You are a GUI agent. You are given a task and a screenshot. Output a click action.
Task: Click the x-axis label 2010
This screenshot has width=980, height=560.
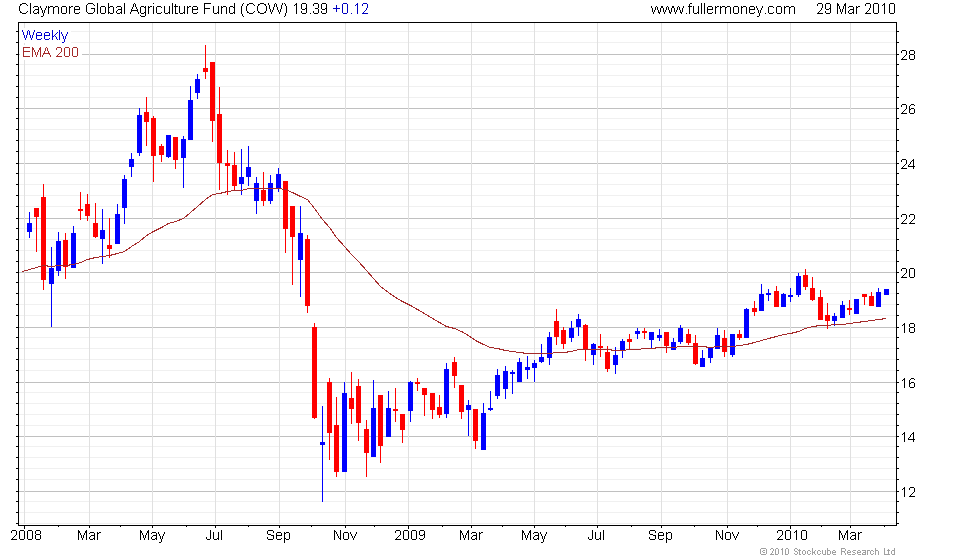792,536
